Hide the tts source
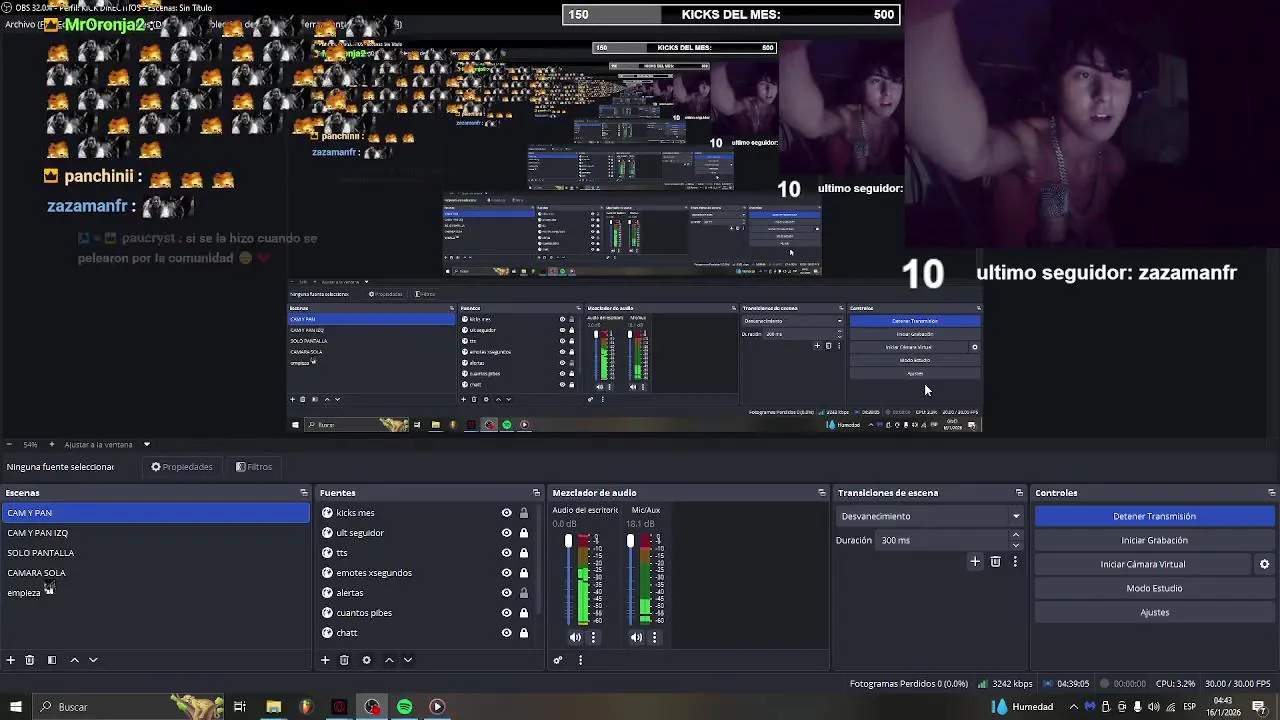The height and width of the screenshot is (720, 1280). click(x=506, y=553)
